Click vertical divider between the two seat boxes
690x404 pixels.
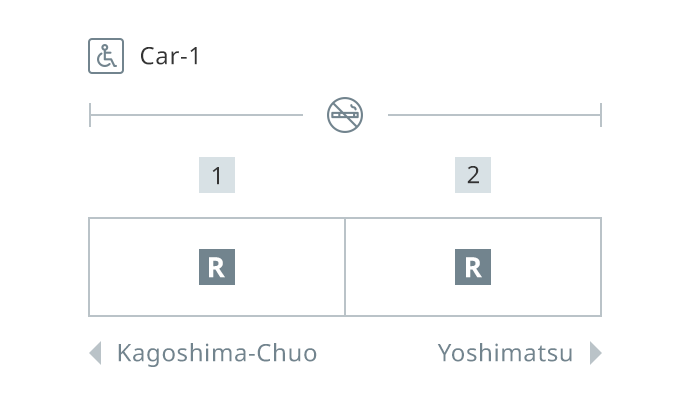[x=345, y=267]
